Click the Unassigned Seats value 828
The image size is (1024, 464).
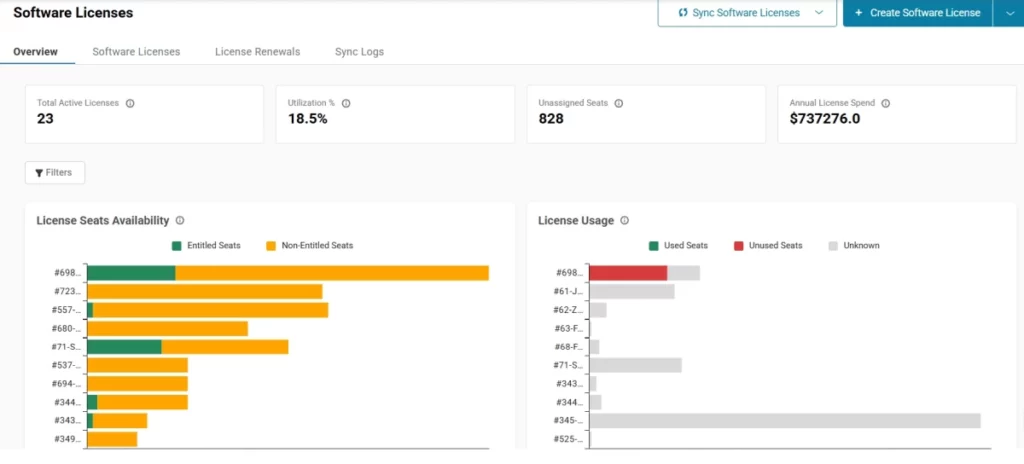click(x=551, y=119)
